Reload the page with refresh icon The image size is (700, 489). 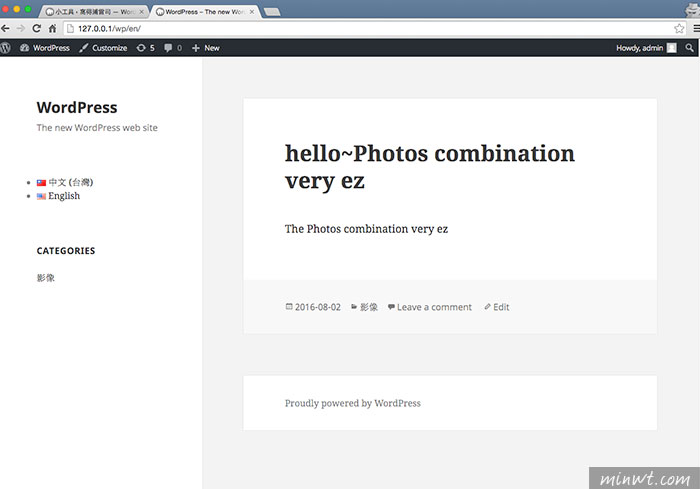tap(37, 29)
